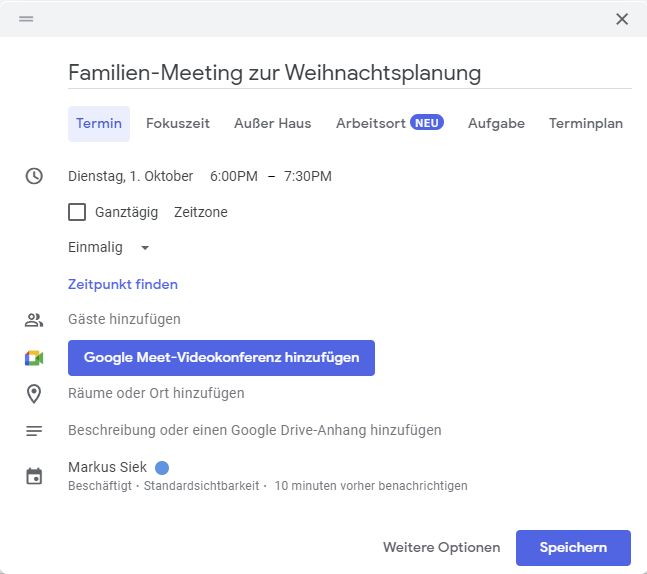Screen dimensions: 647x574
Task: Open the end time 7:30PM selector
Action: [x=307, y=176]
